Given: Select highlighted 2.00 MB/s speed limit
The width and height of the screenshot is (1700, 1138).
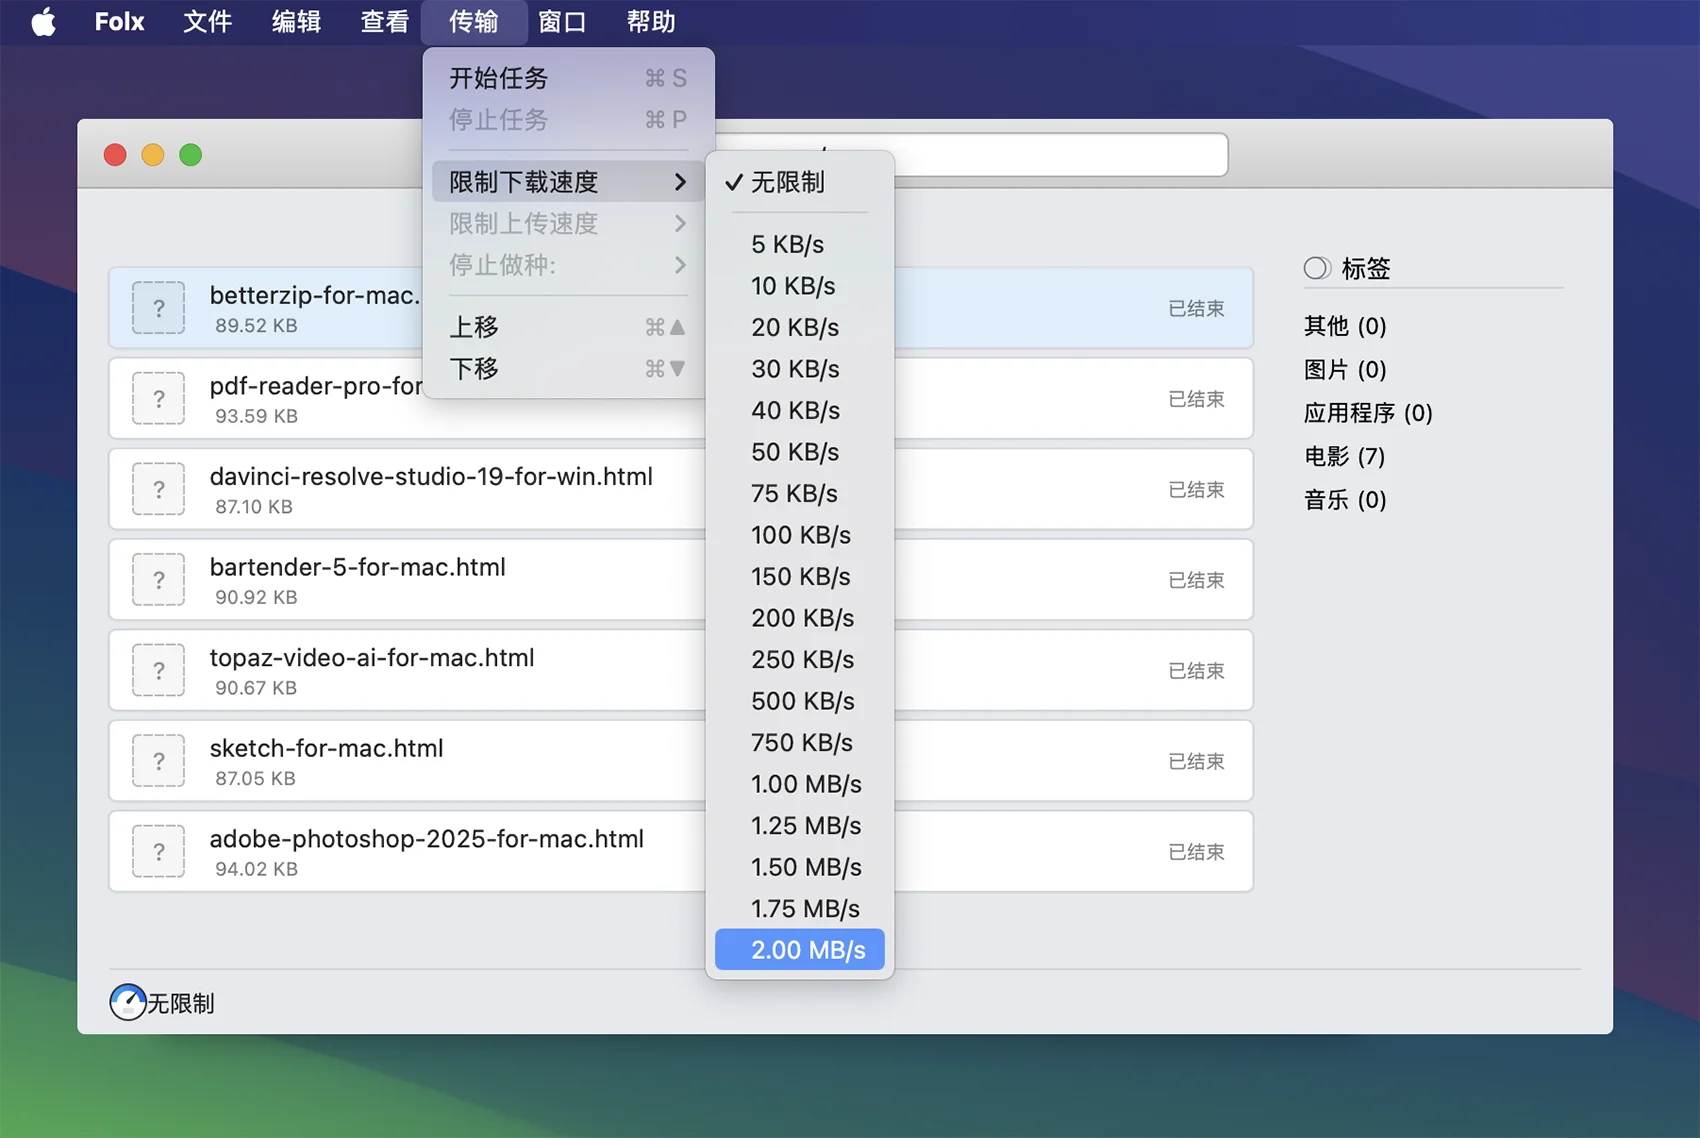Looking at the screenshot, I should click(x=800, y=950).
